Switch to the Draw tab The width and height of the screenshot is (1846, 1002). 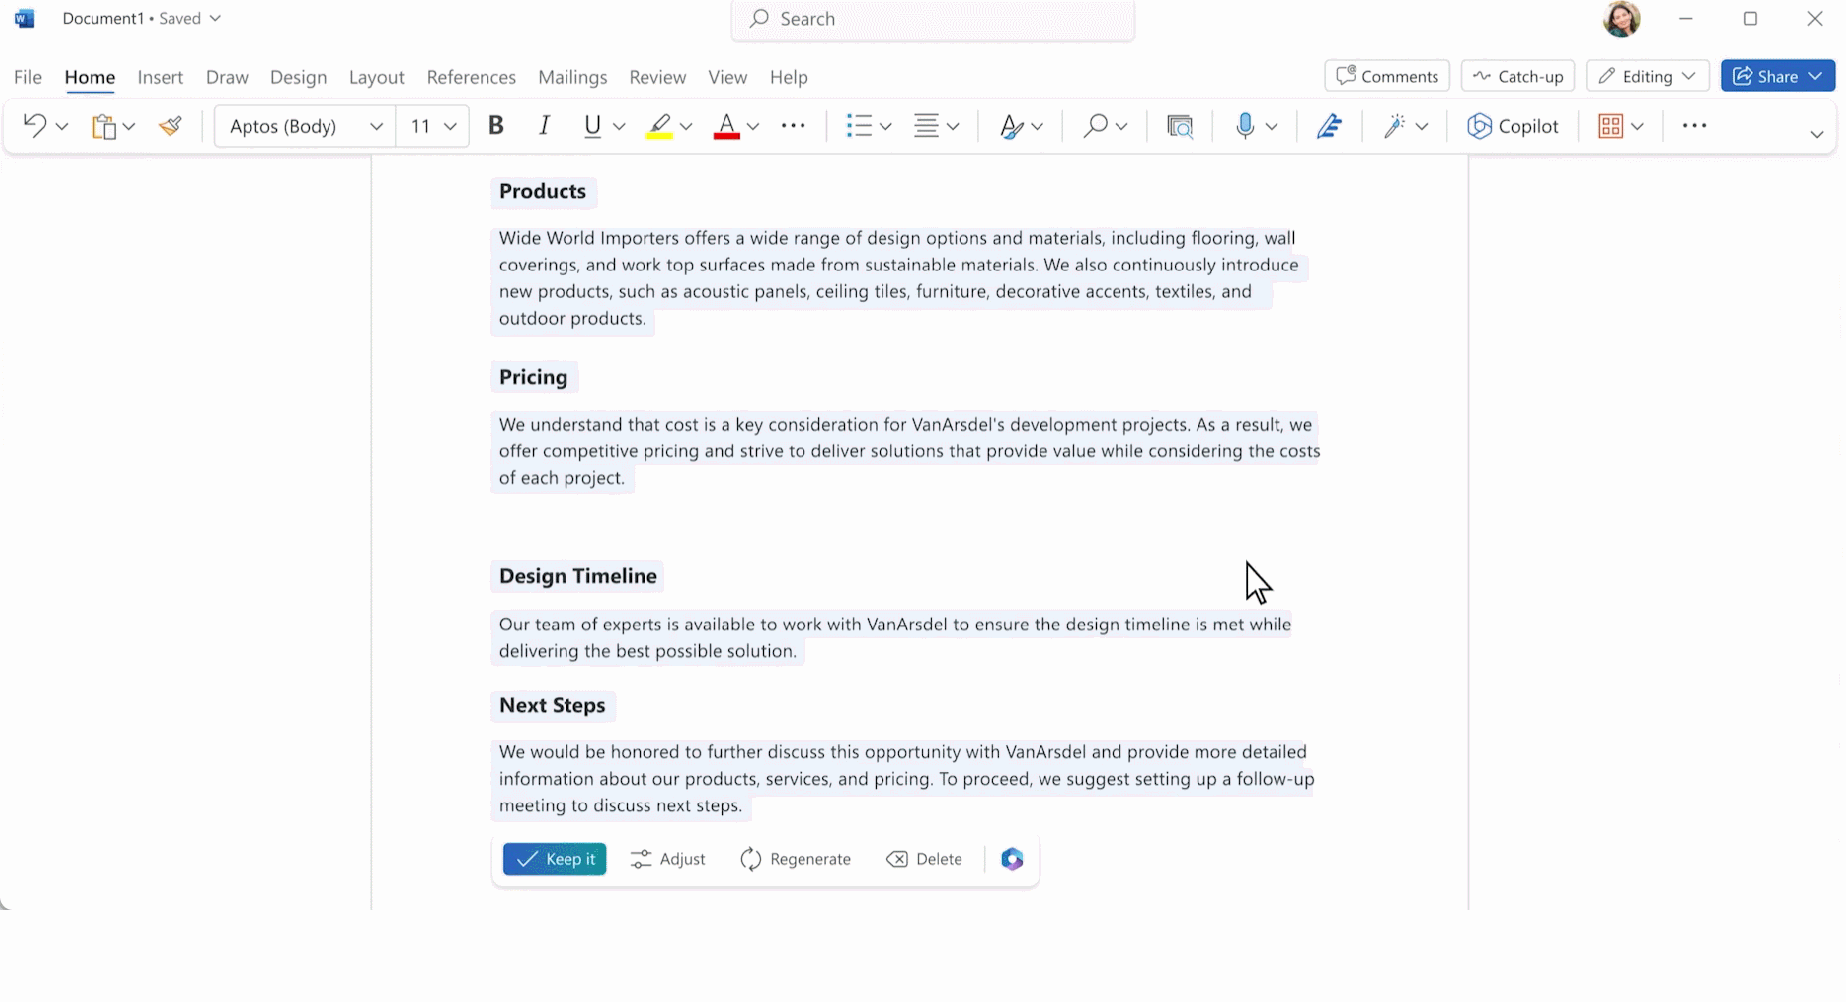point(227,77)
